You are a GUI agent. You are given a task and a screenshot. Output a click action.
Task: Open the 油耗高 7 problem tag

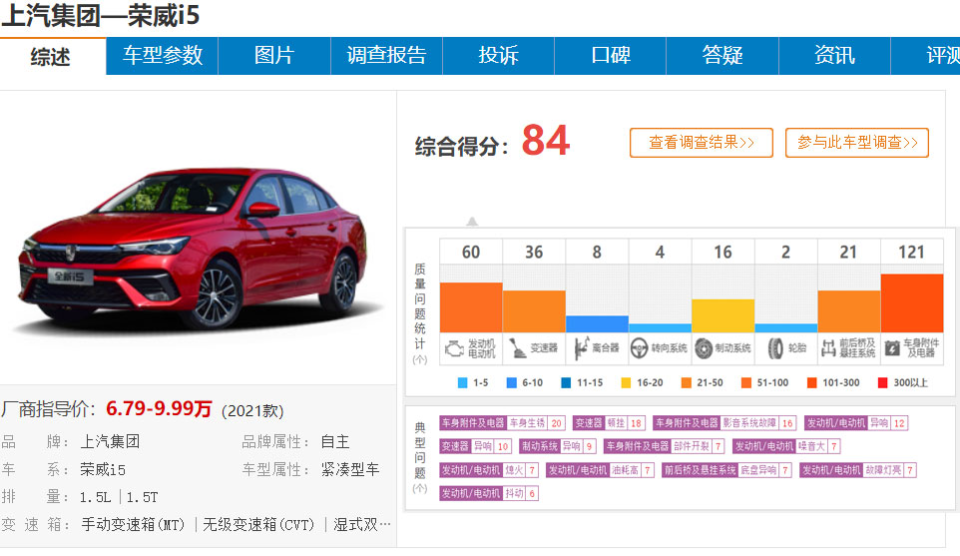coord(600,470)
